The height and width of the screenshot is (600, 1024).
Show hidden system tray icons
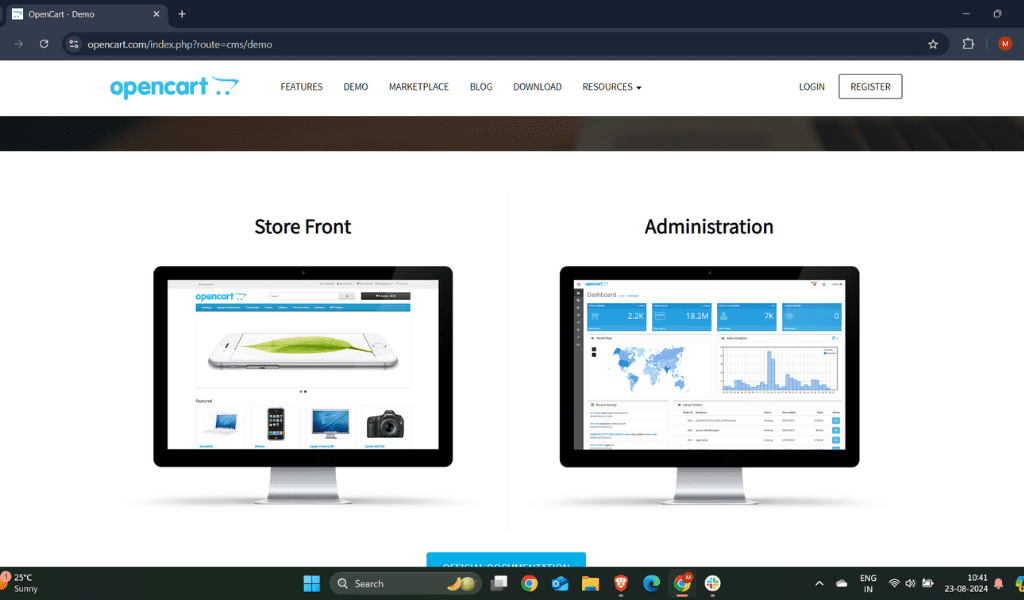click(819, 583)
